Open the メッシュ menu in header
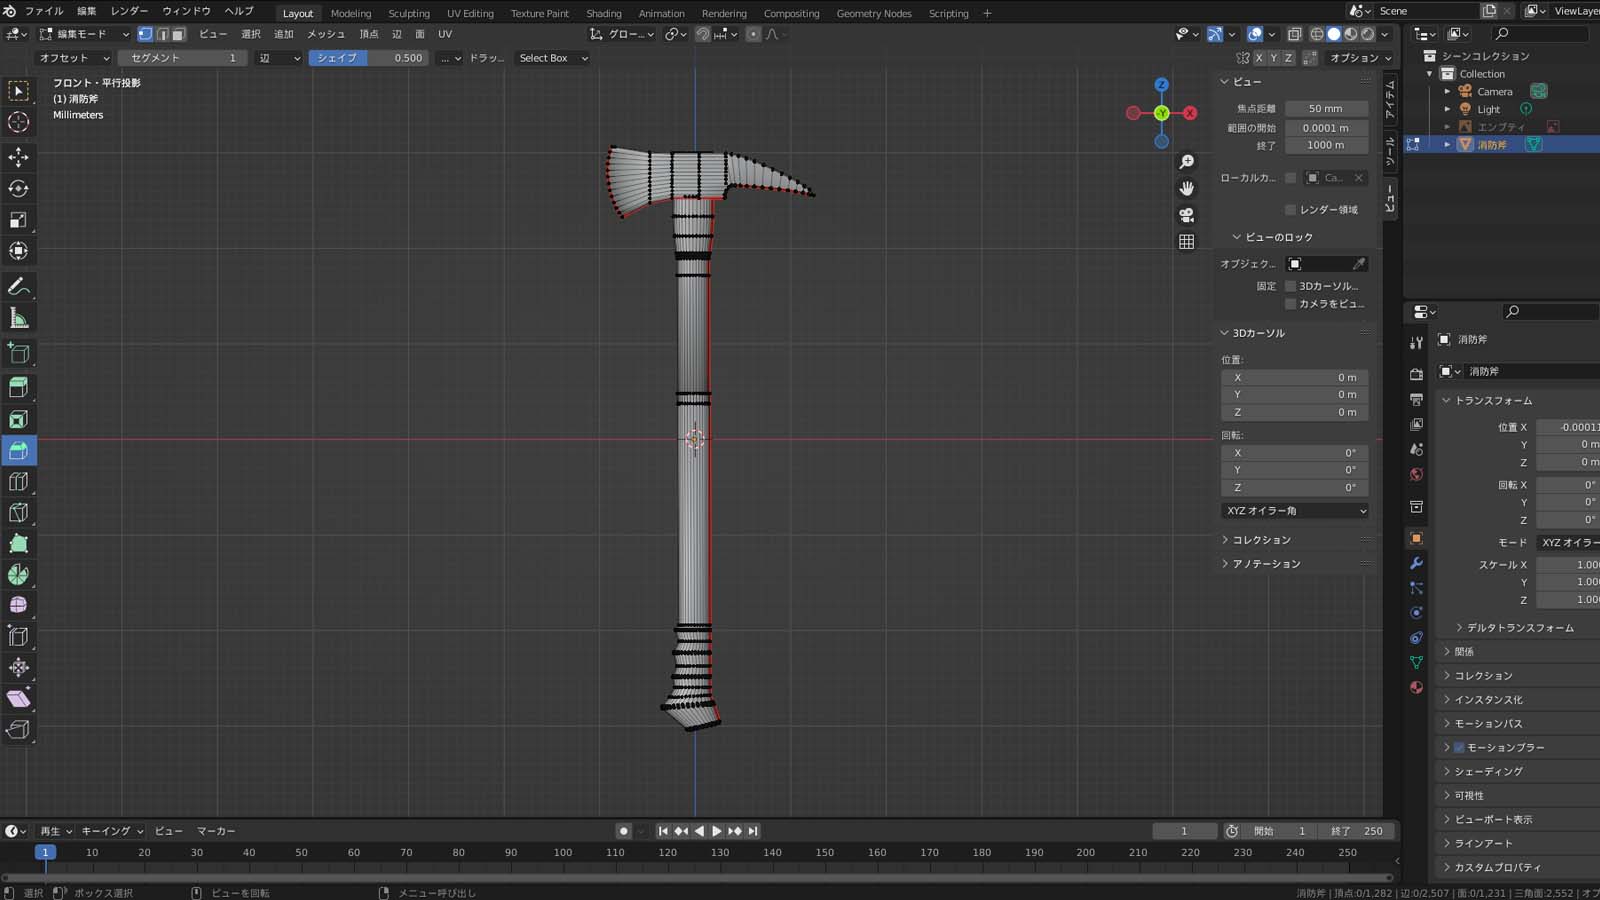The width and height of the screenshot is (1600, 900). click(325, 34)
